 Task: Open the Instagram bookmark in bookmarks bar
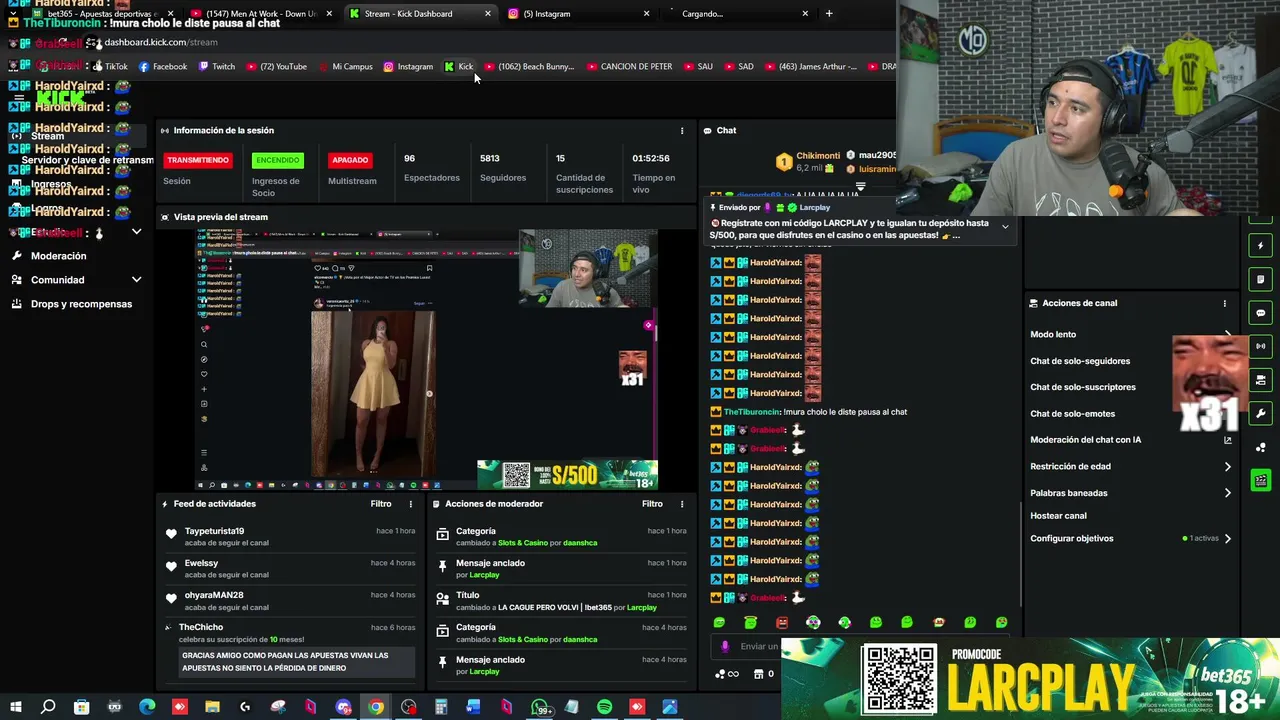point(408,67)
